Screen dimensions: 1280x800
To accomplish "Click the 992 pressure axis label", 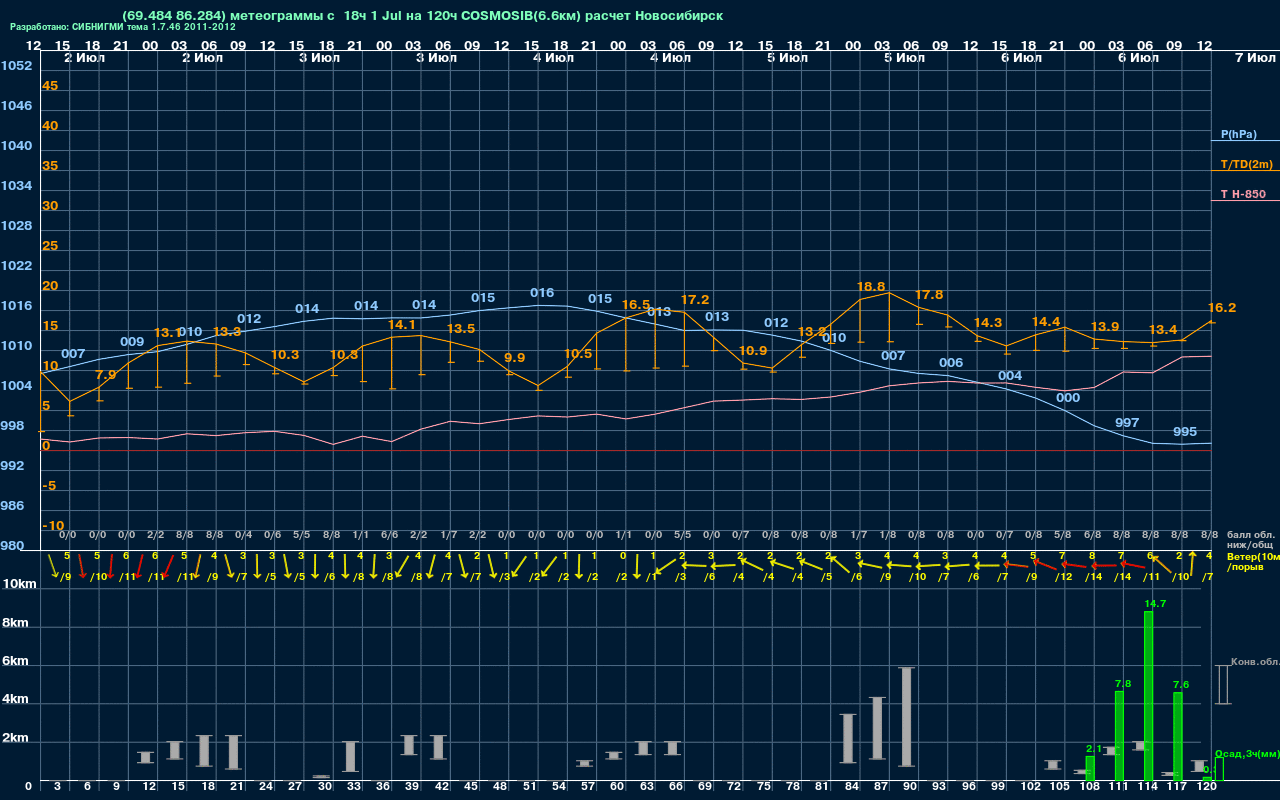I will 13,466.
